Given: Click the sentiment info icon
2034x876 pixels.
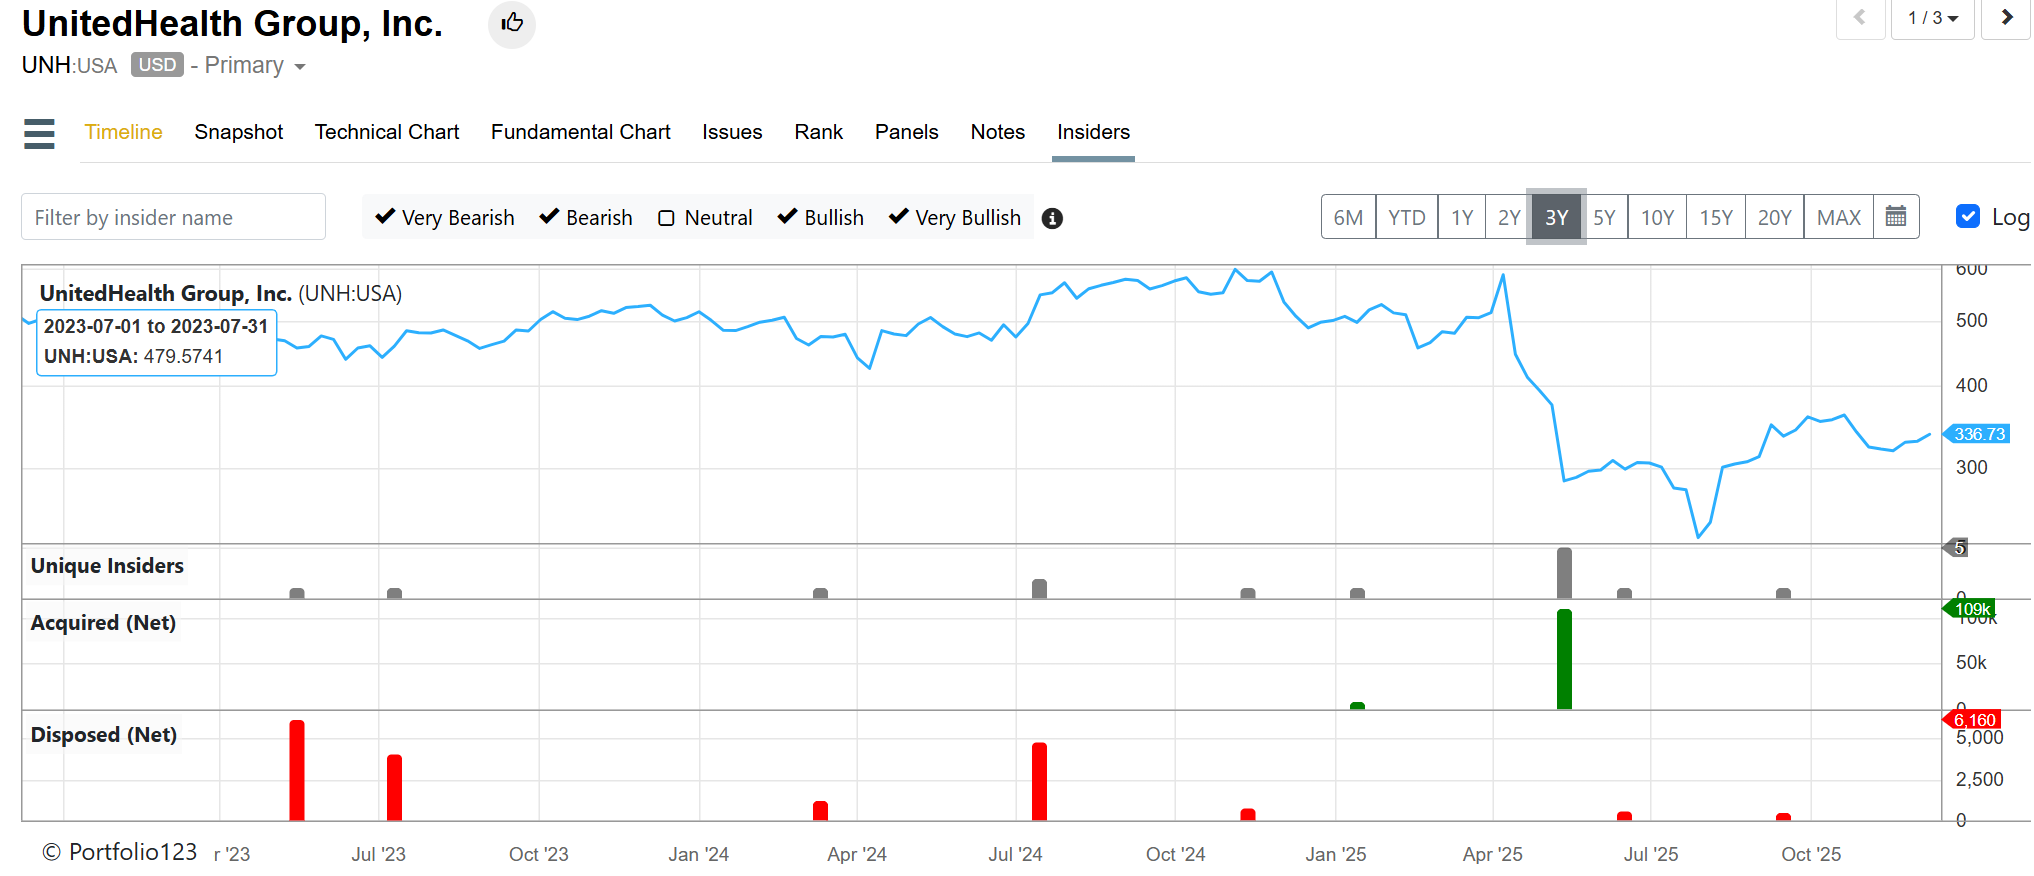Looking at the screenshot, I should point(1051,218).
